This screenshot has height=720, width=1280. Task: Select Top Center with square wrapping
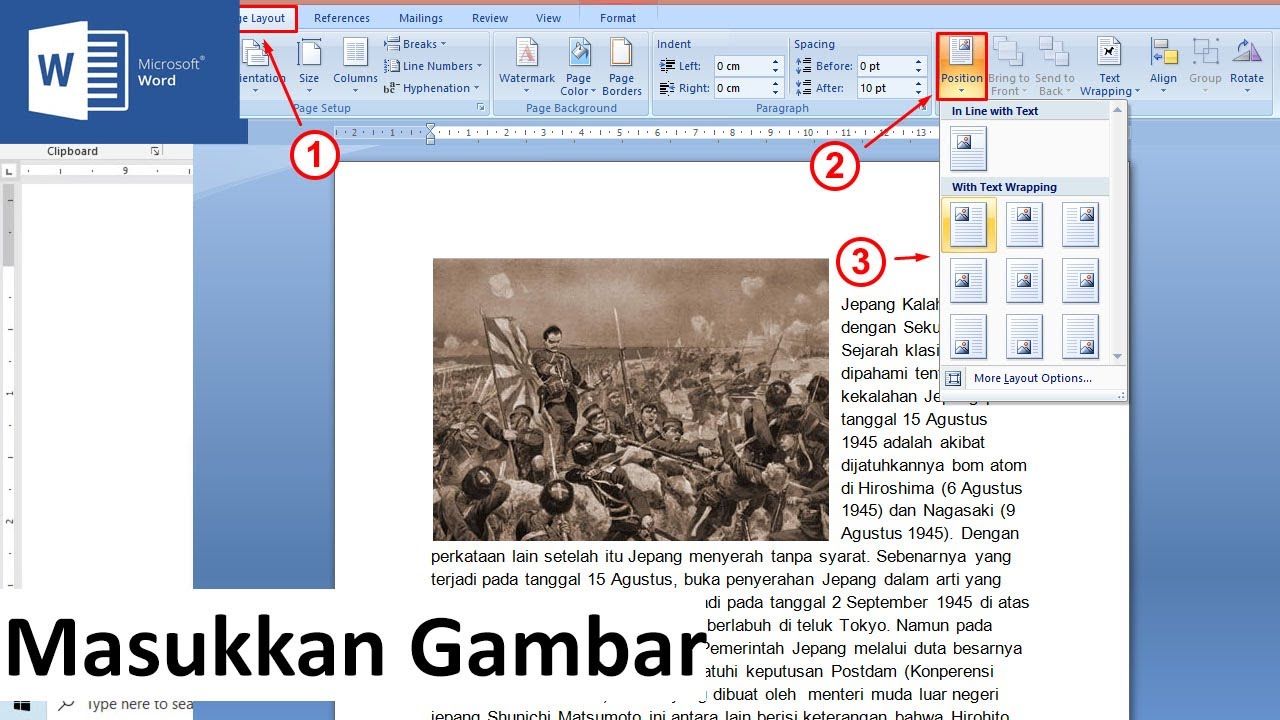point(1024,224)
